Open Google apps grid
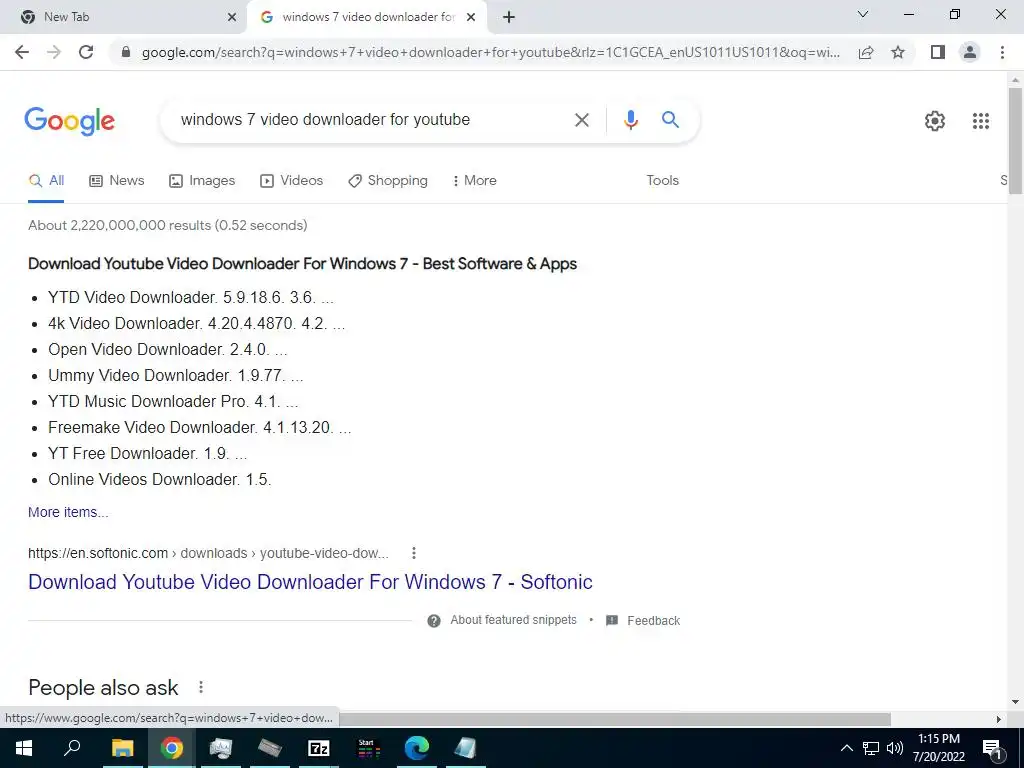1024x768 pixels. (x=980, y=121)
